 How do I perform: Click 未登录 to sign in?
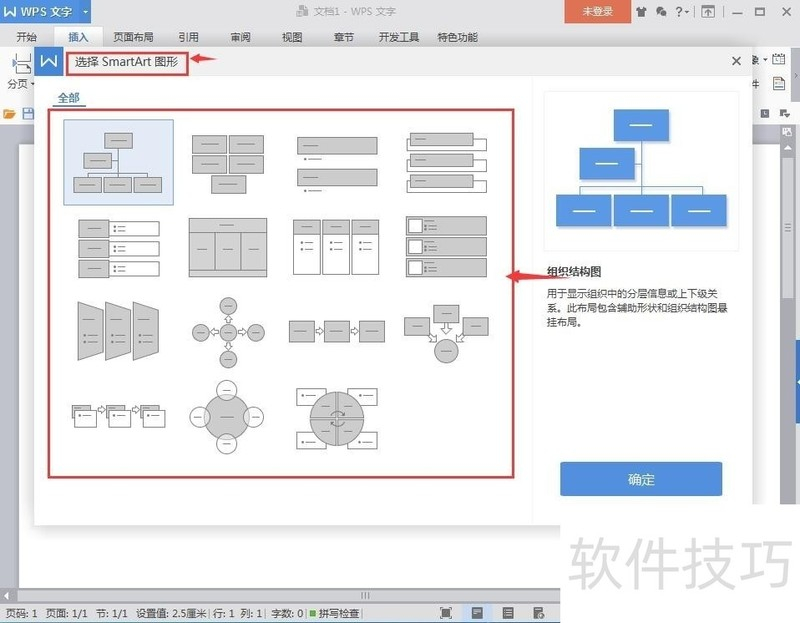[597, 12]
